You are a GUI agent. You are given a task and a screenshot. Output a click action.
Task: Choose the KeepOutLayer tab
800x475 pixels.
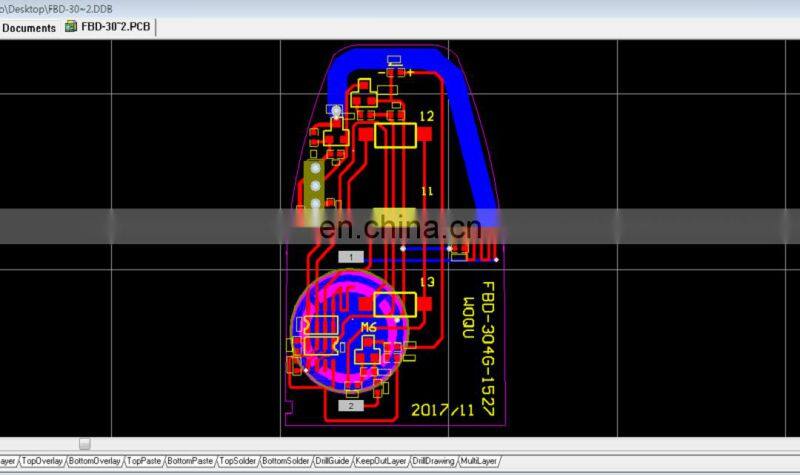click(381, 461)
